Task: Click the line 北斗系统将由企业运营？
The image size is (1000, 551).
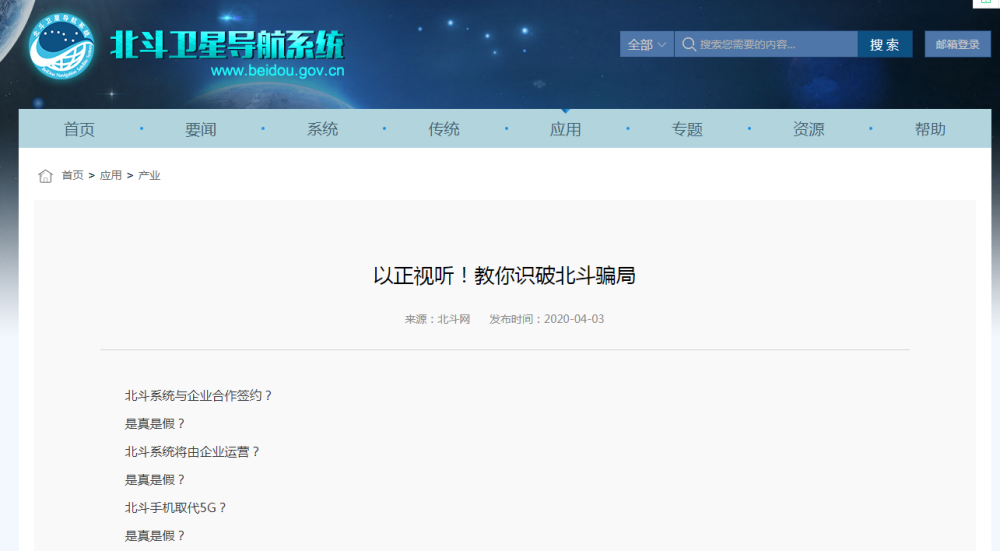Action: pos(192,452)
